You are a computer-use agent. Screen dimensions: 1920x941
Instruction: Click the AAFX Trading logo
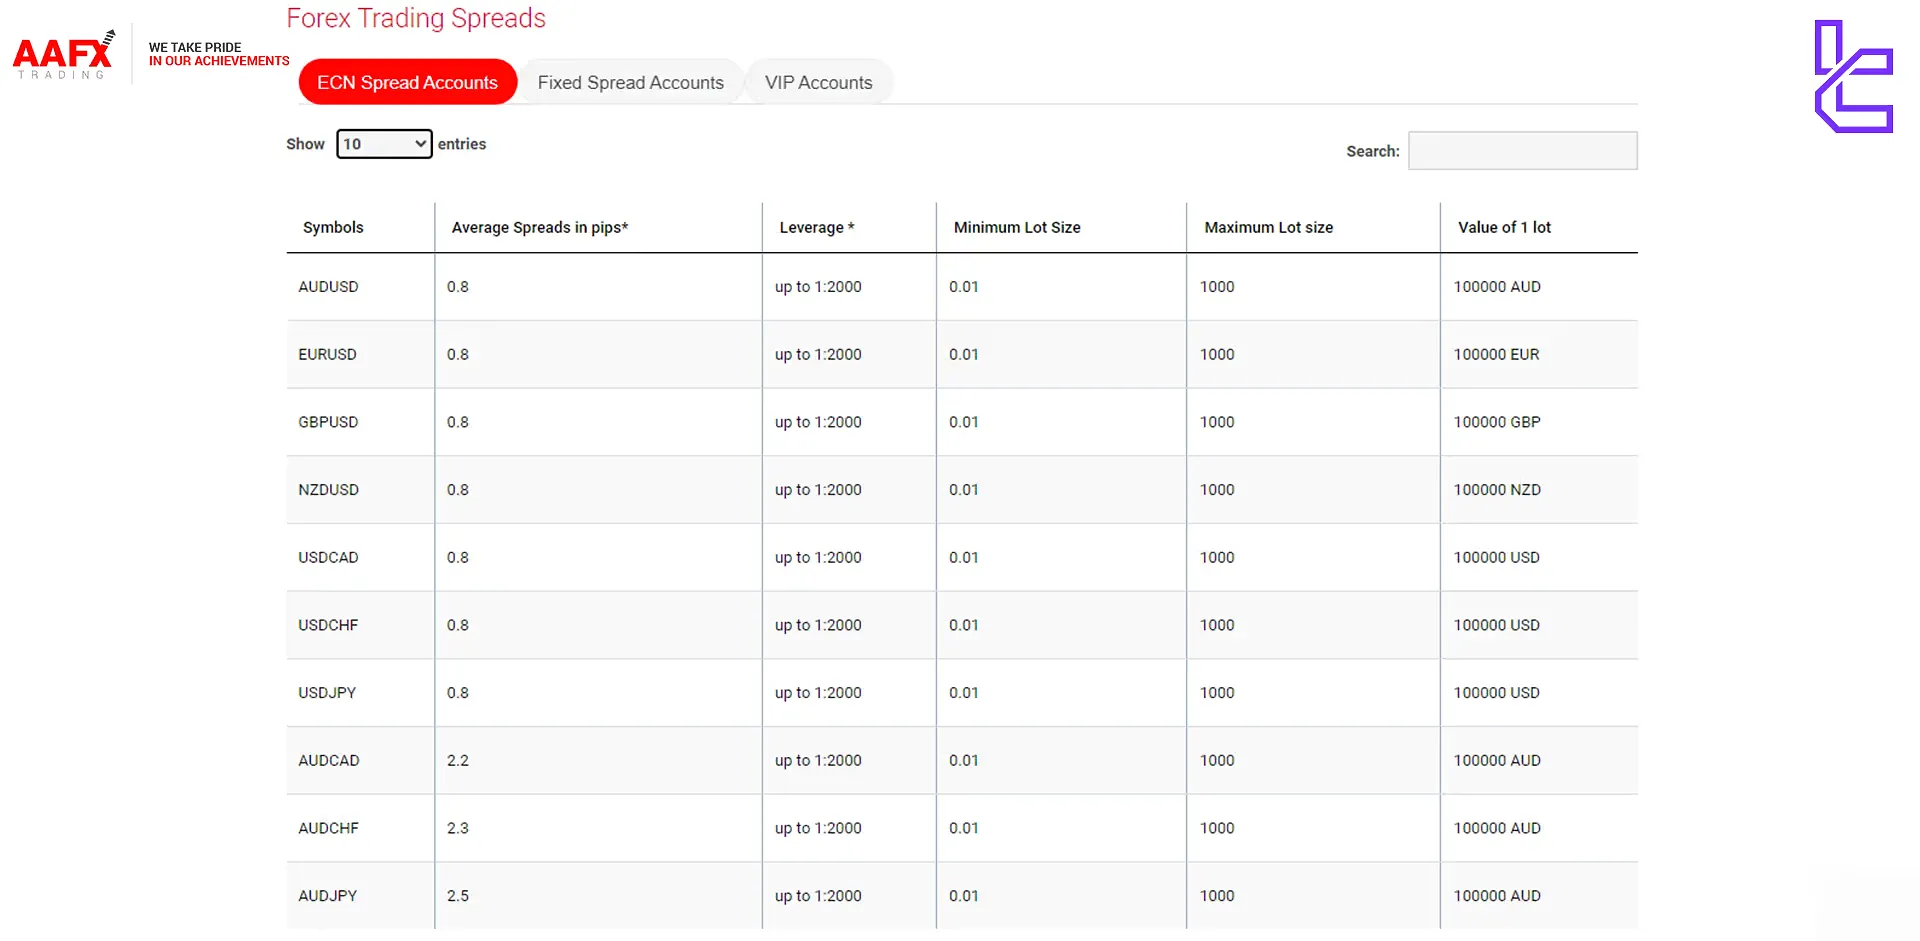pyautogui.click(x=64, y=56)
